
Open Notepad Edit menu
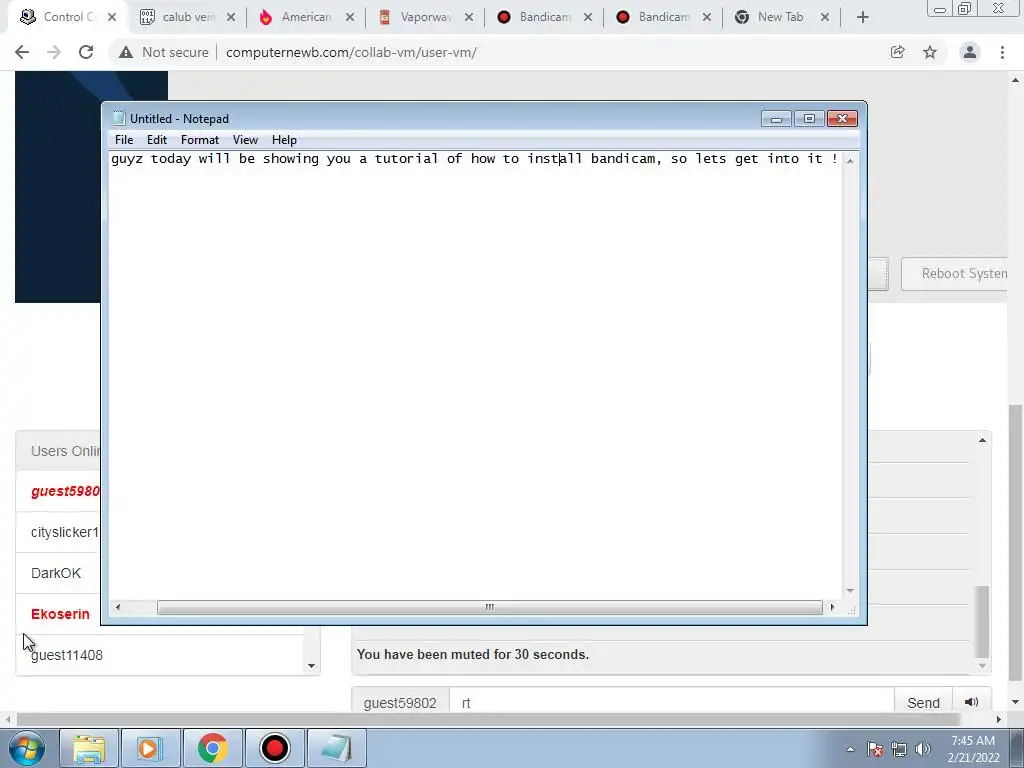click(x=157, y=140)
